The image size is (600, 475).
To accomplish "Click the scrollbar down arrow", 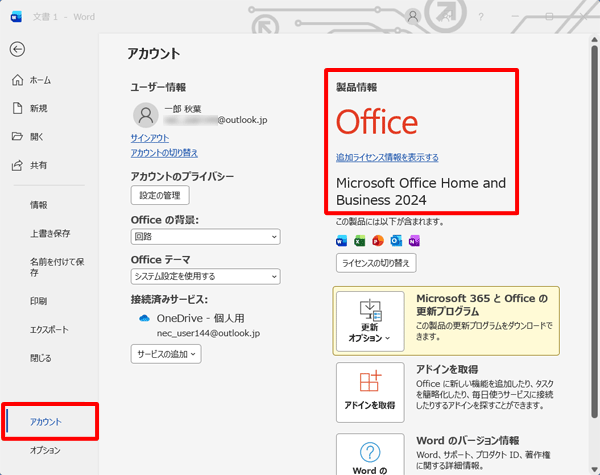I will [x=594, y=469].
